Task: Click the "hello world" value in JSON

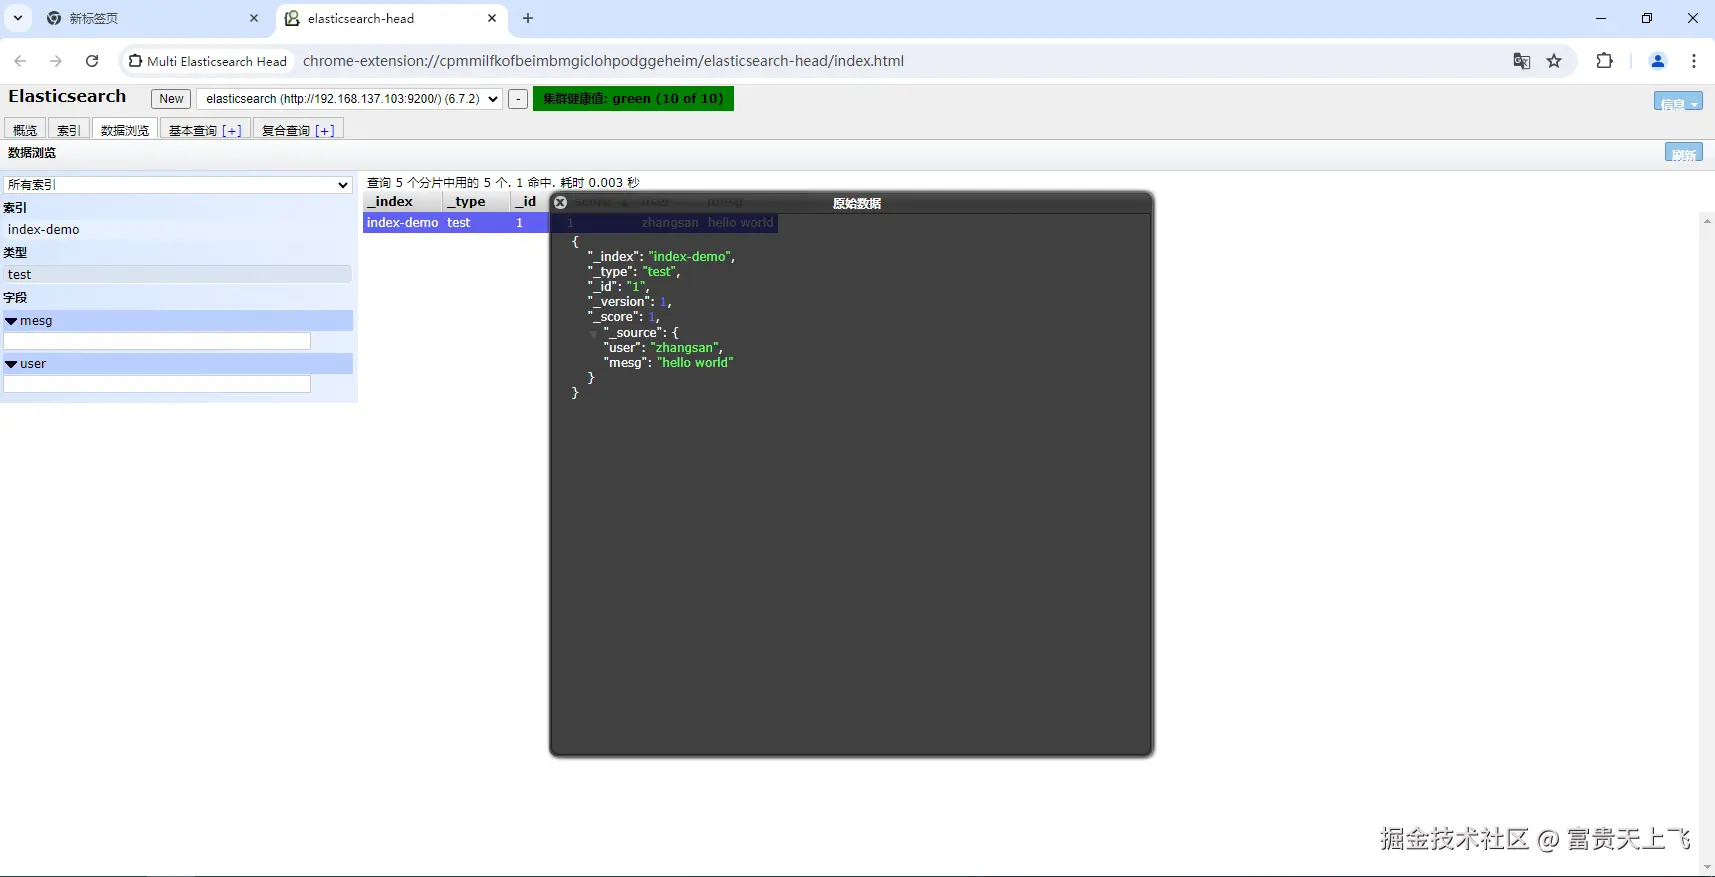Action: [x=695, y=363]
